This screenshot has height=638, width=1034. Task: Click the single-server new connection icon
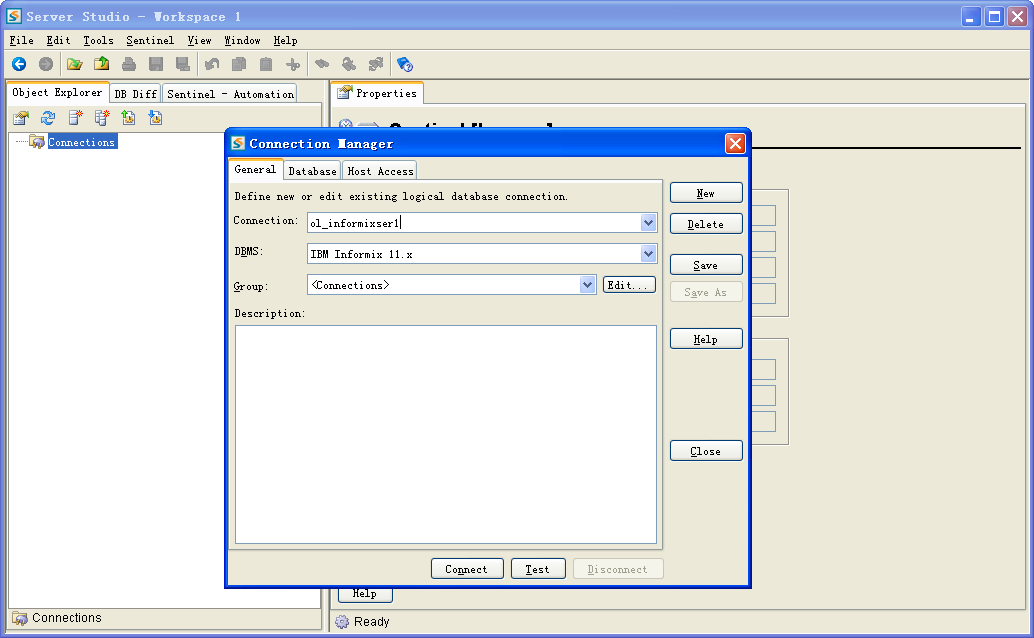tap(75, 117)
